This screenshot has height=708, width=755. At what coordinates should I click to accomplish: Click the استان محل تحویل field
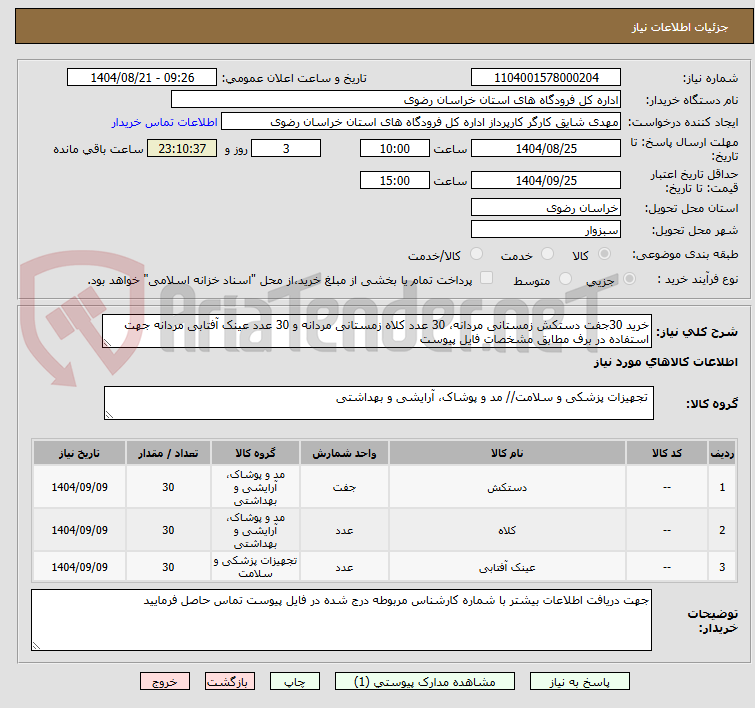tap(545, 208)
